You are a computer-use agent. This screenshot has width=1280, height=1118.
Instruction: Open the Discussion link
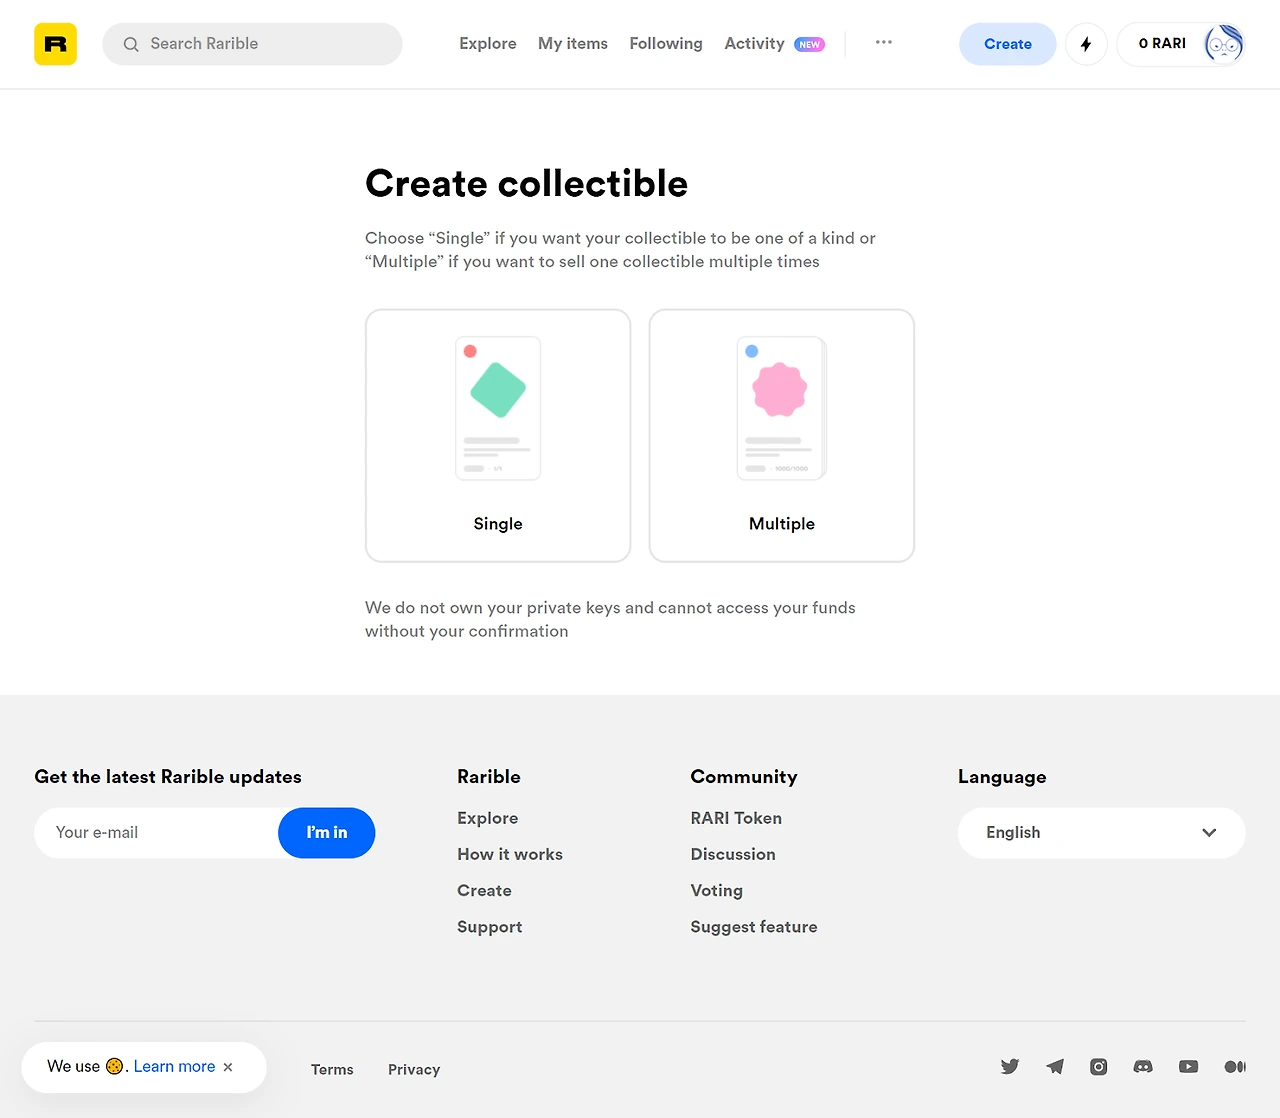coord(733,854)
